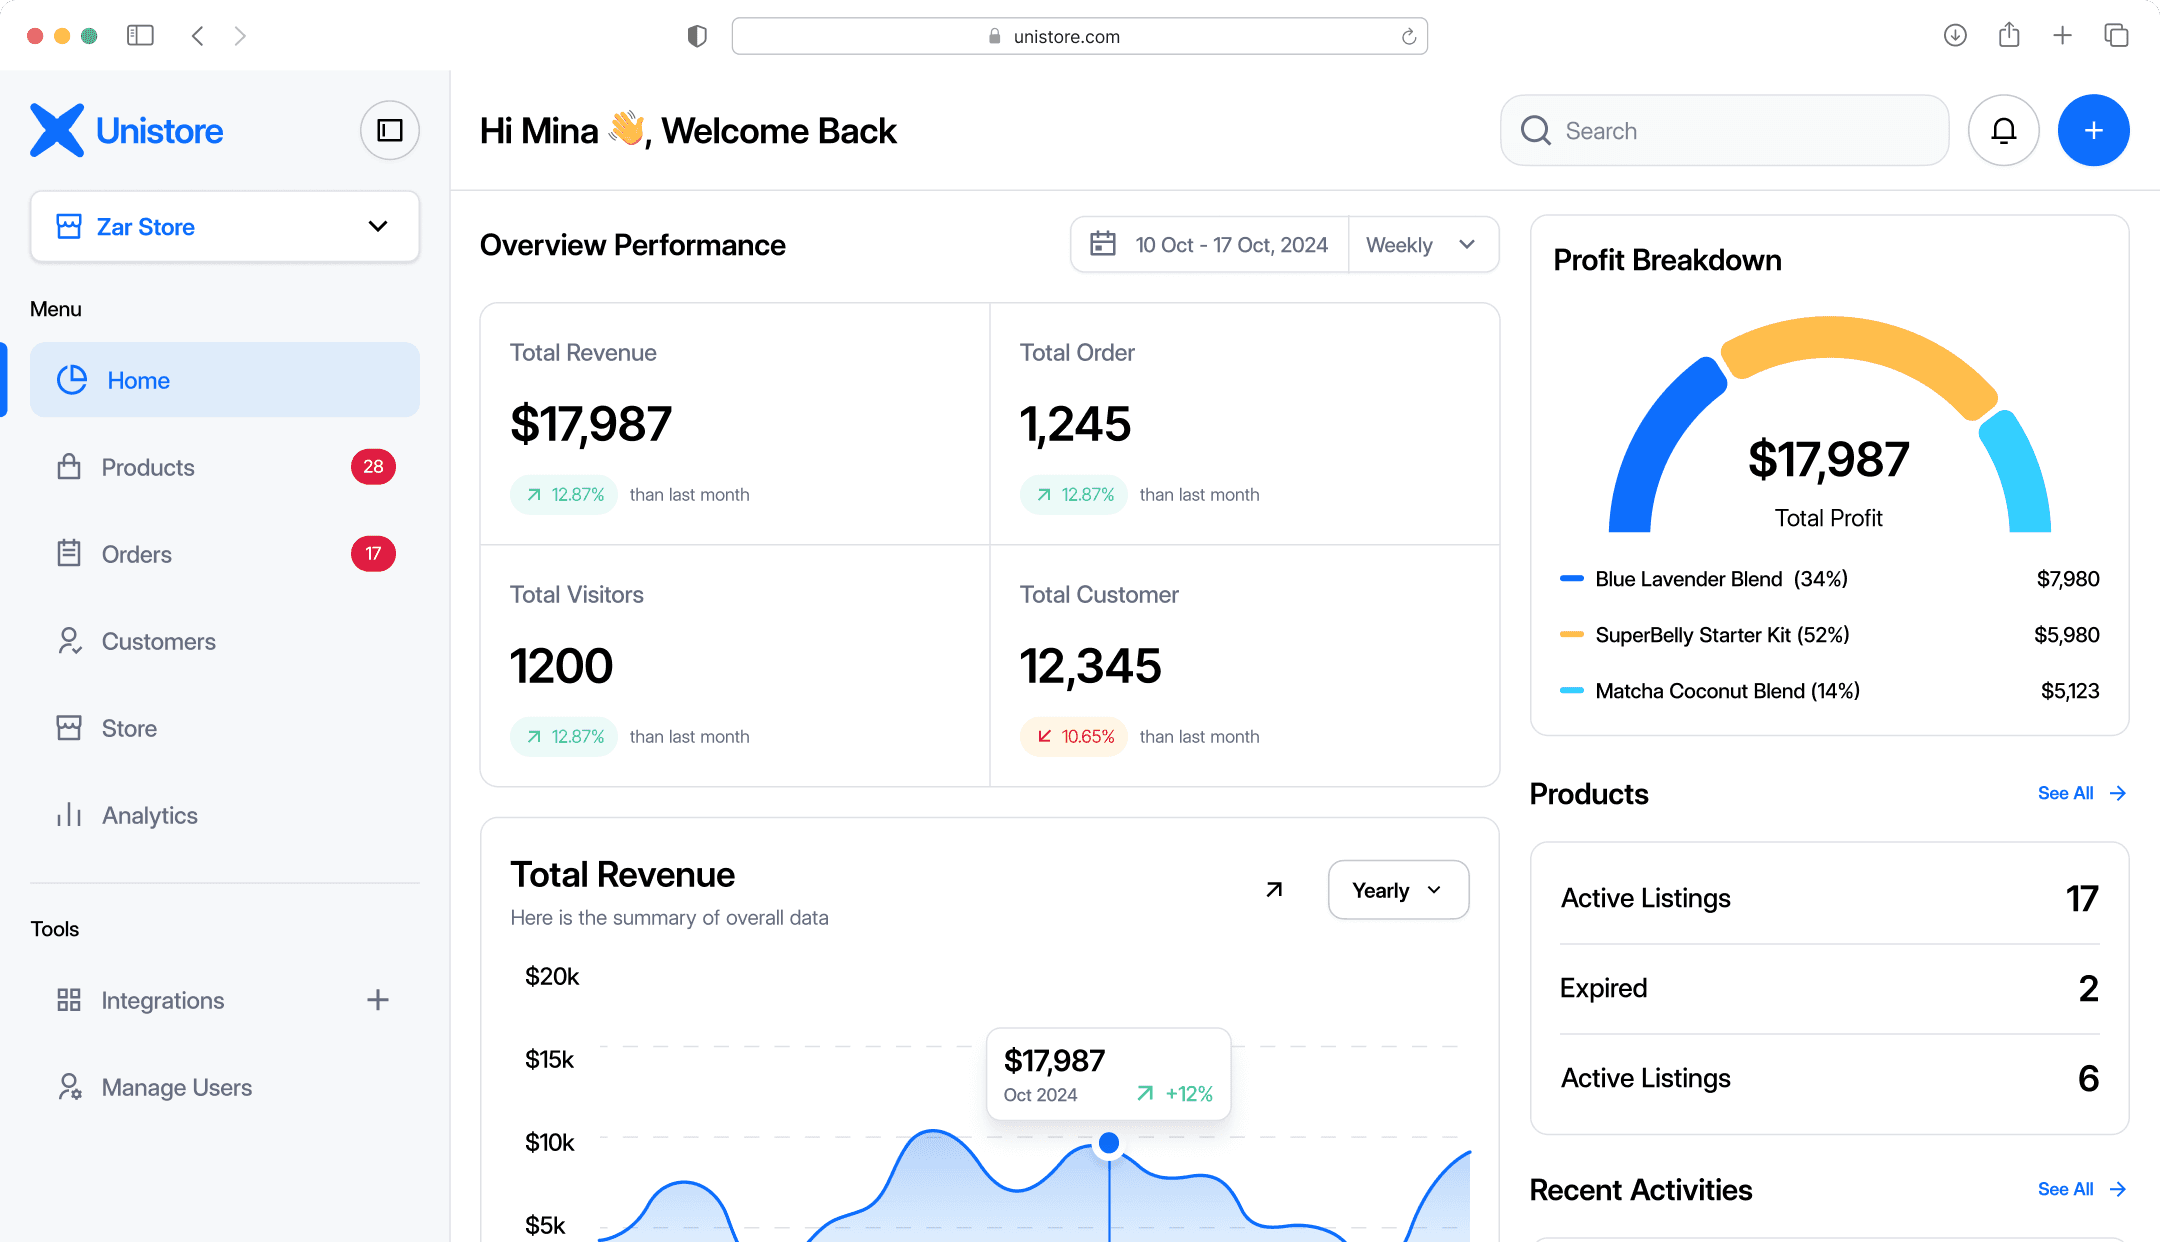
Task: Click the Manage Users icon
Action: click(x=69, y=1087)
